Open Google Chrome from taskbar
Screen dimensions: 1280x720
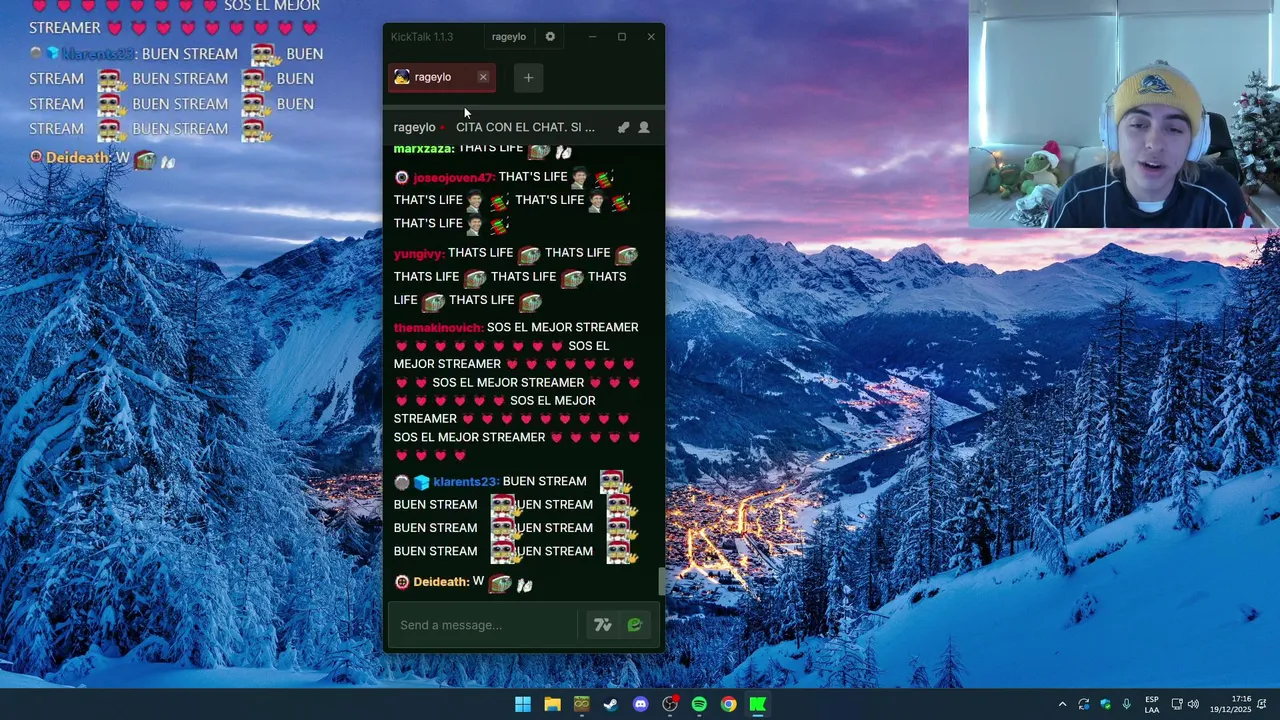(x=729, y=705)
